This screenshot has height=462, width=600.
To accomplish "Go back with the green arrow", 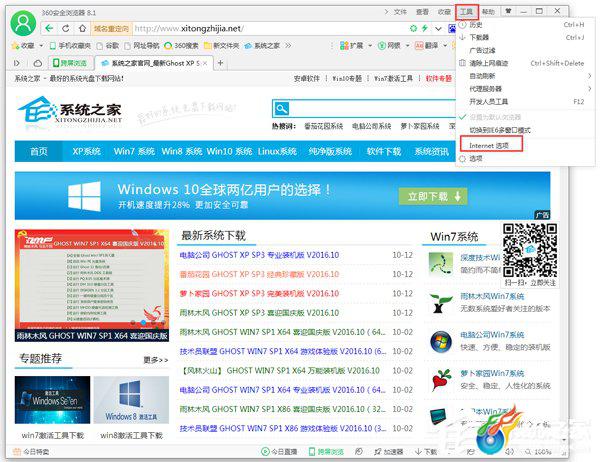I will [x=49, y=28].
